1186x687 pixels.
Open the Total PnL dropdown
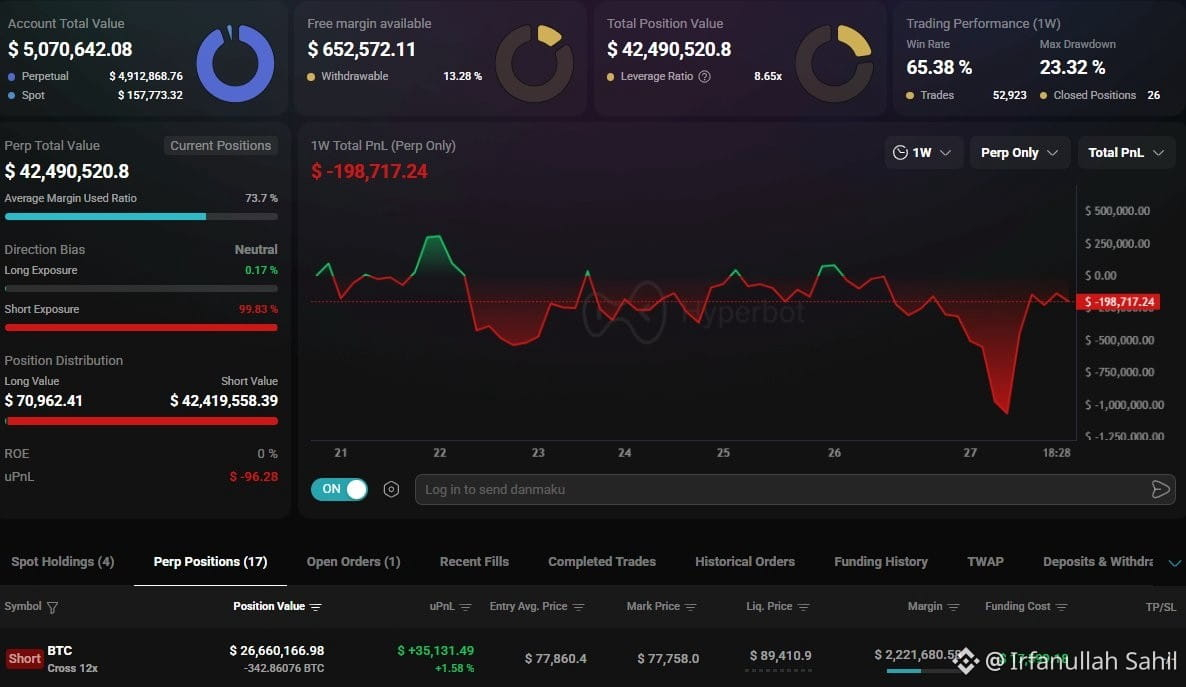click(x=1126, y=153)
